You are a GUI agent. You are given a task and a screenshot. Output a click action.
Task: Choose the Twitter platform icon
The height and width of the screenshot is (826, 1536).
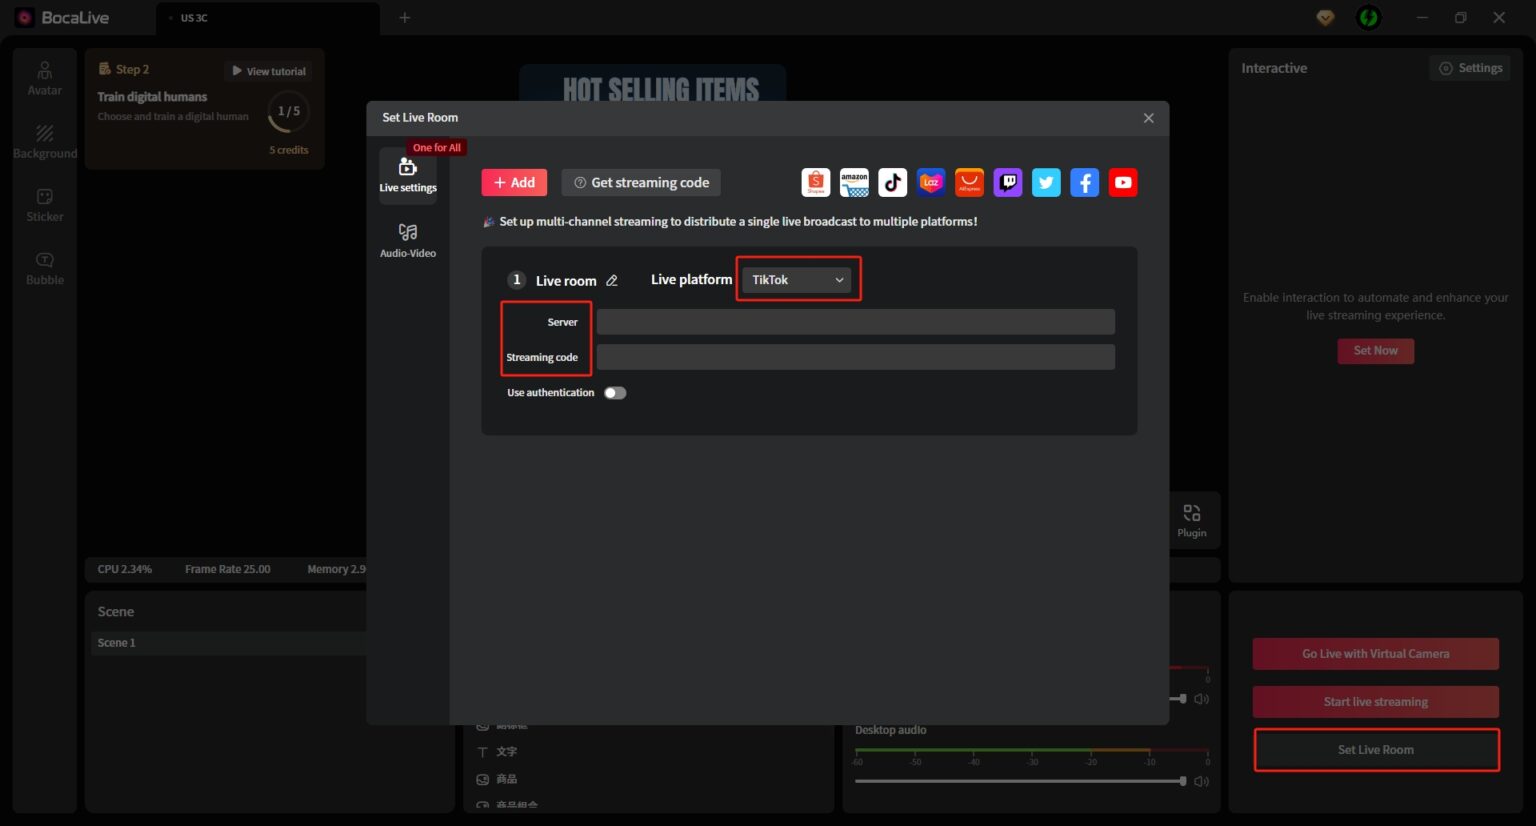(x=1046, y=183)
